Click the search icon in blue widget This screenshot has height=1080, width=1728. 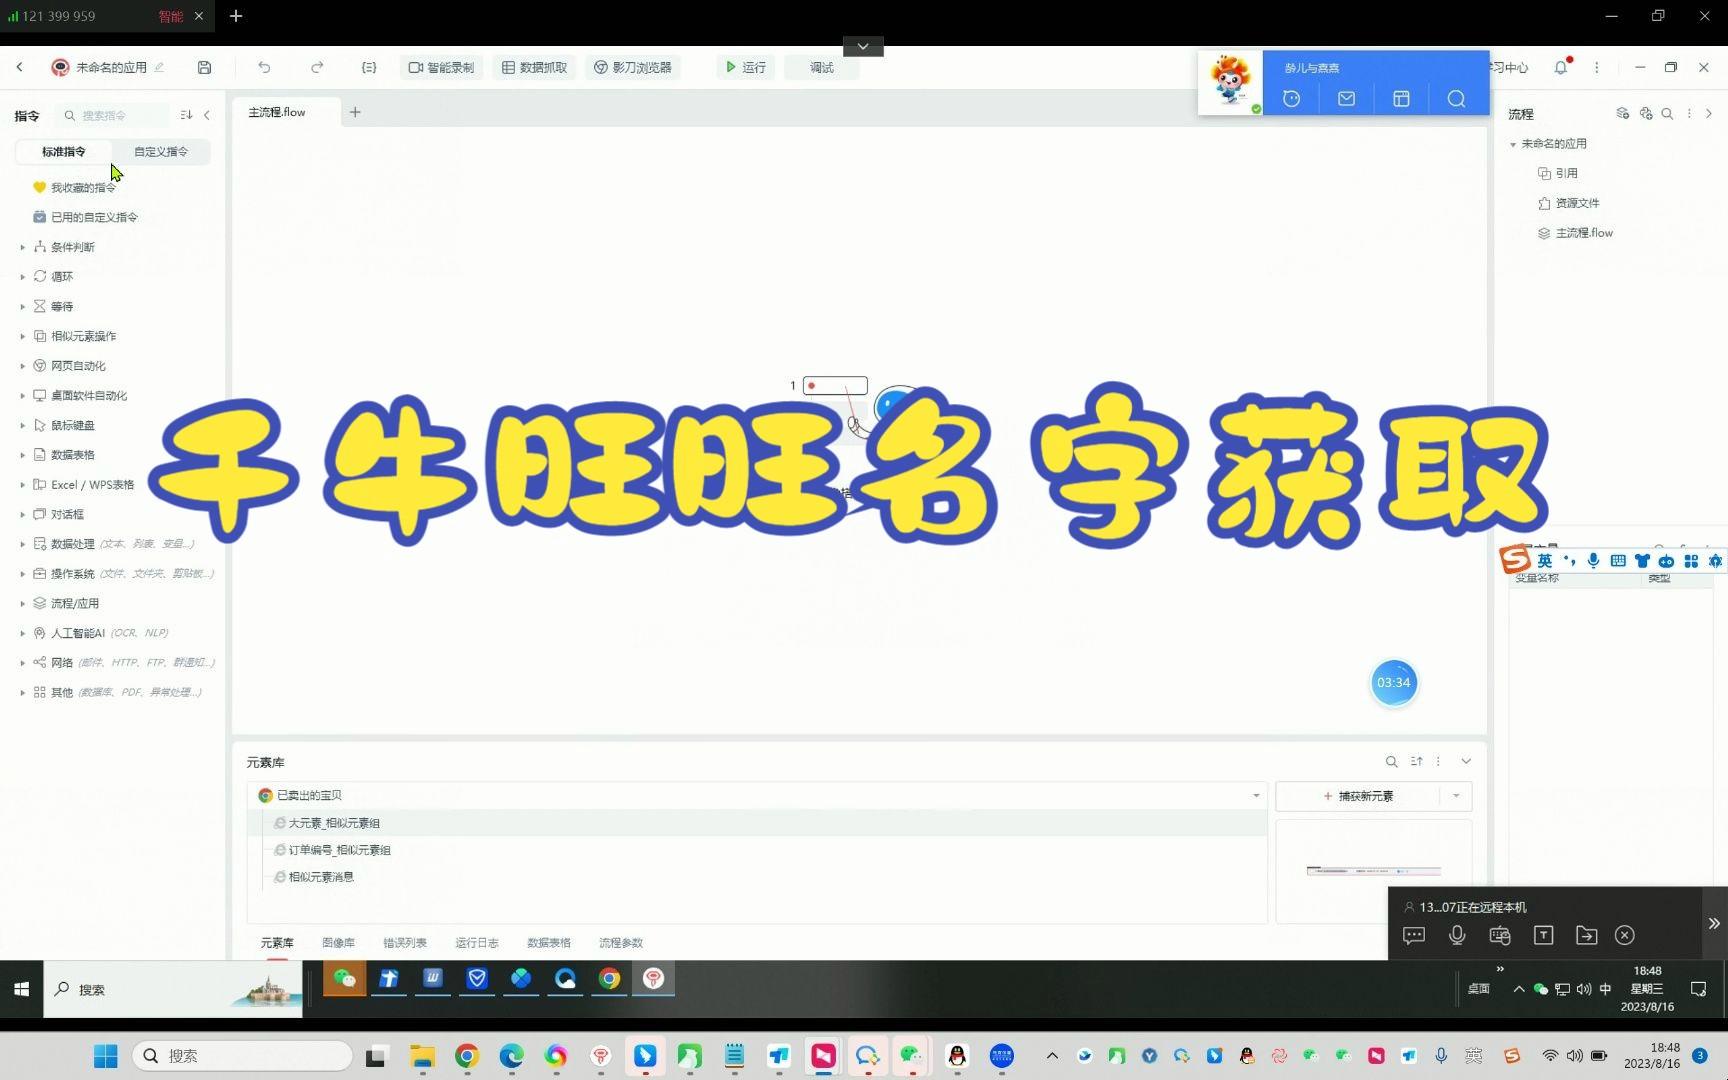tap(1456, 98)
